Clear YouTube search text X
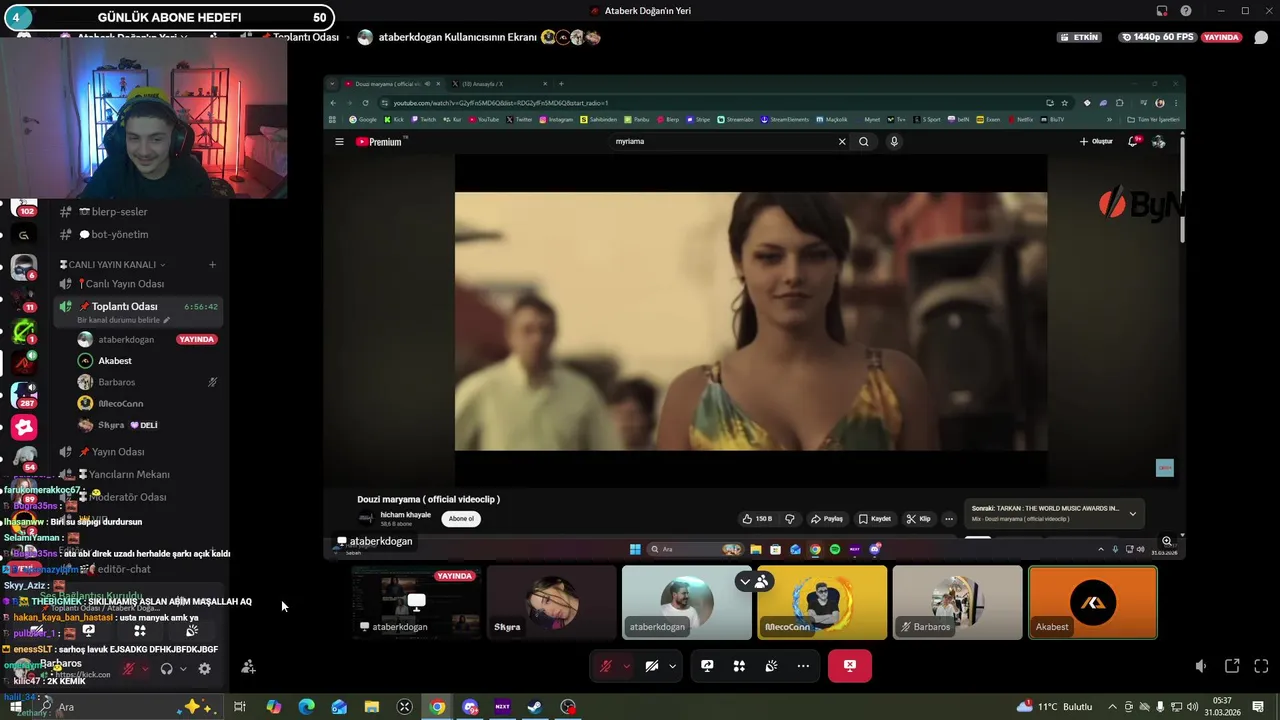Viewport: 1280px width, 720px height. pos(842,142)
